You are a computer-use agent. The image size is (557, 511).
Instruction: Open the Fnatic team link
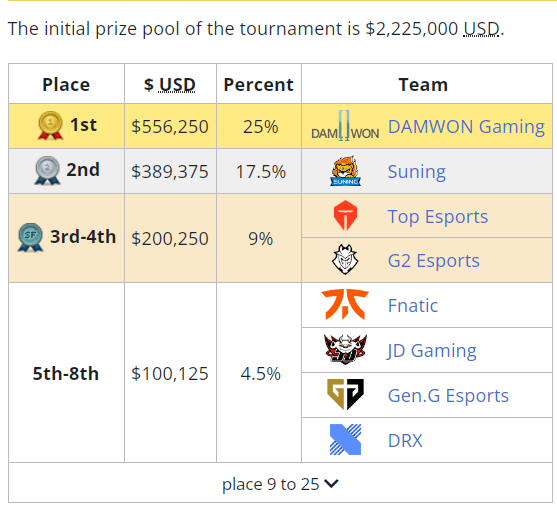pyautogui.click(x=413, y=305)
